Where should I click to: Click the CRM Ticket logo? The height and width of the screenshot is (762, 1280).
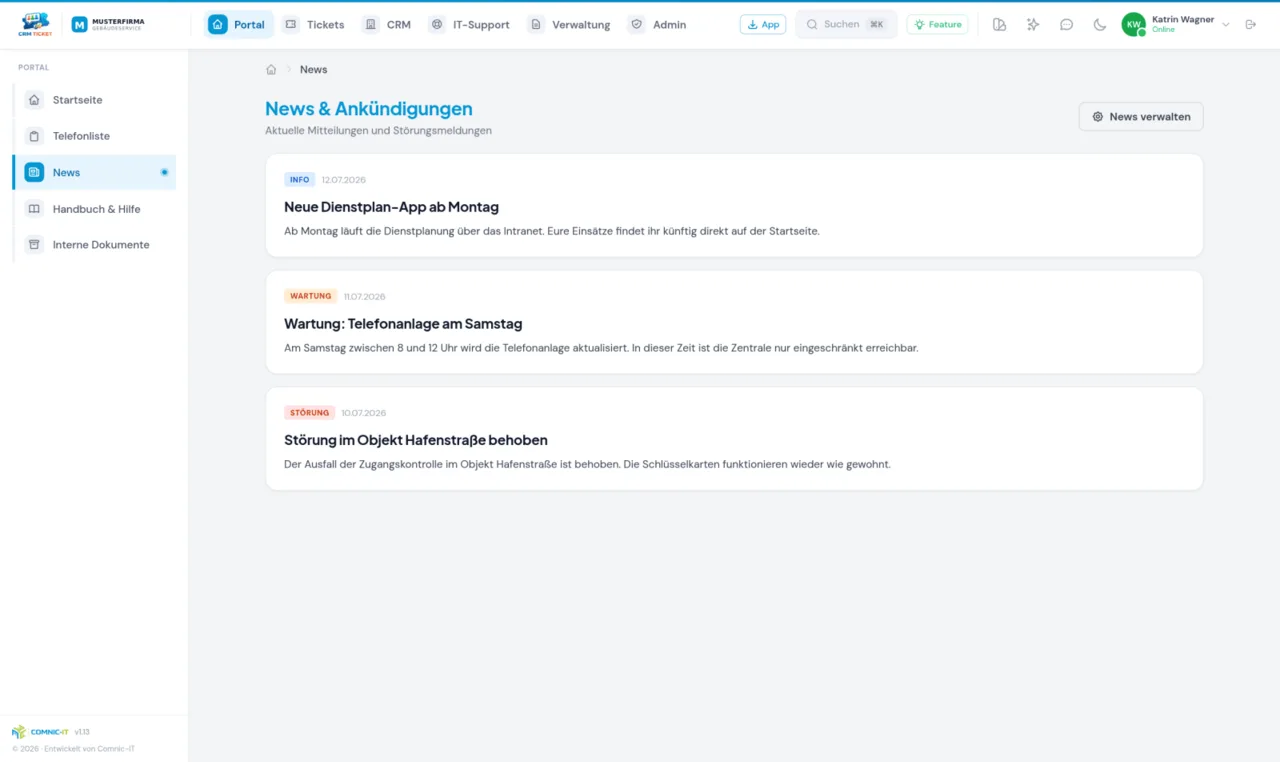pos(35,24)
